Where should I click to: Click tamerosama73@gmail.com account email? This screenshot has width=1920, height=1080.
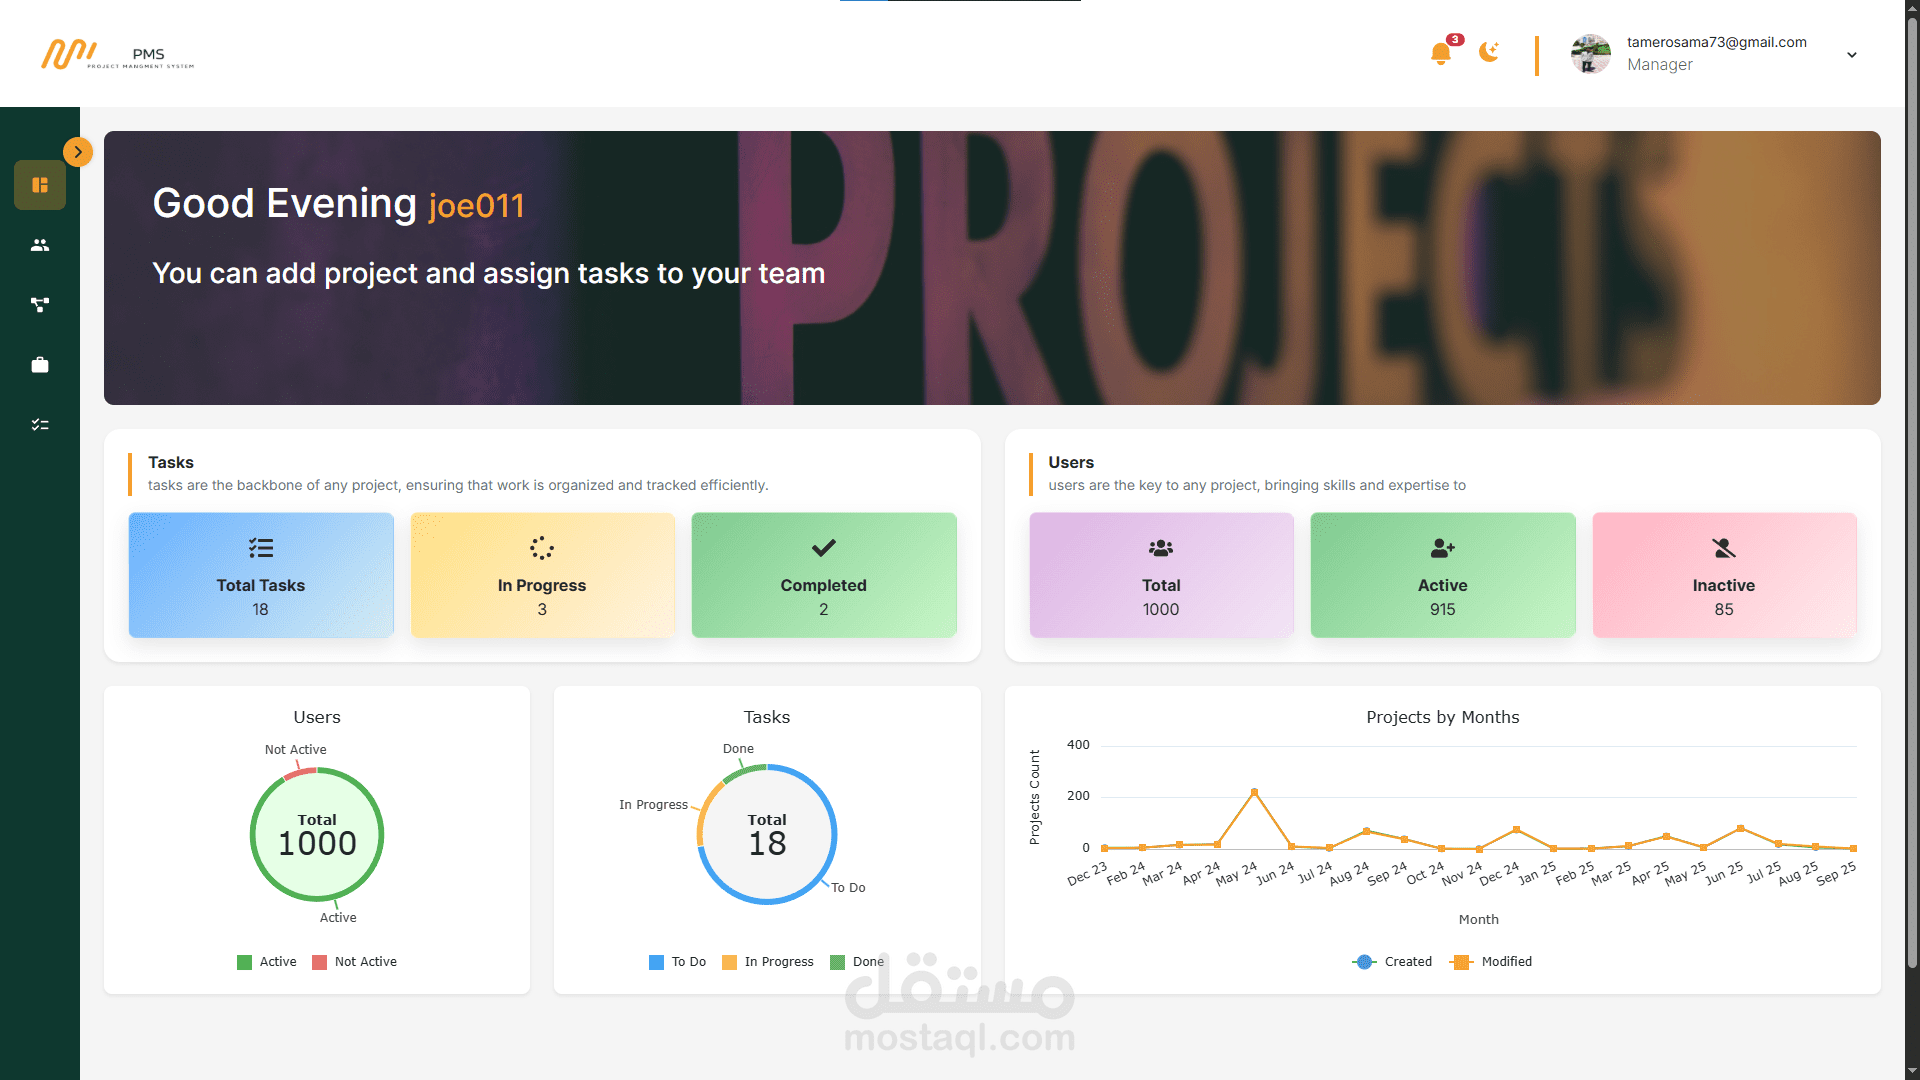pos(1716,42)
